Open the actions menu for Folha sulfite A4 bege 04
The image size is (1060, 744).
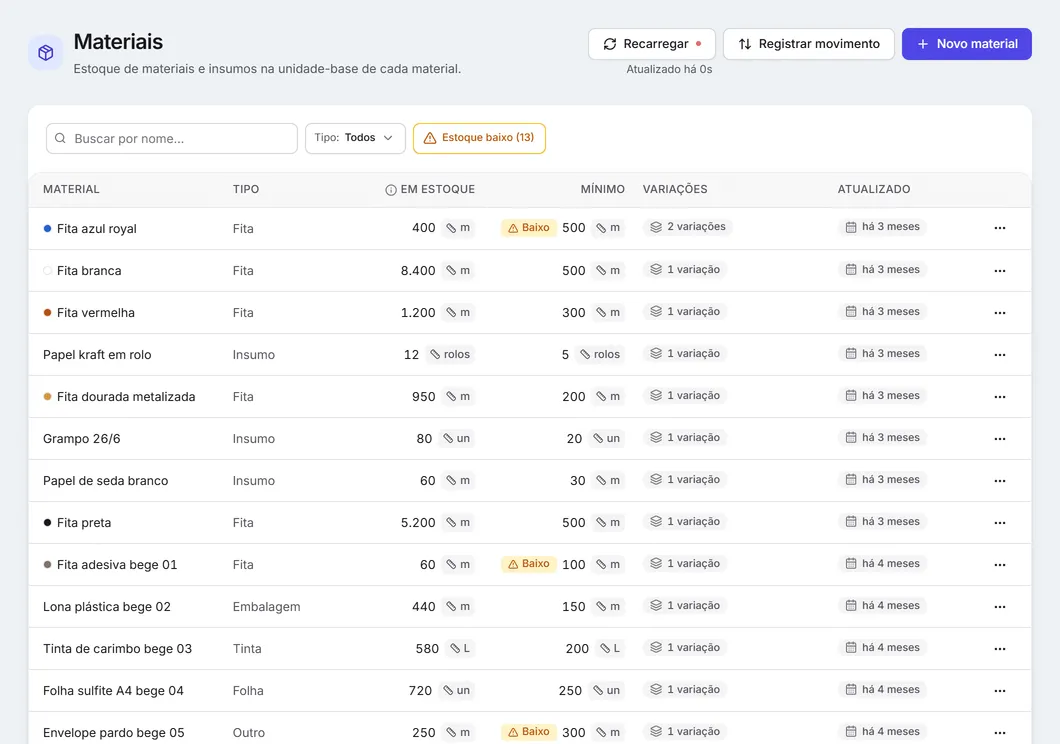(1000, 691)
